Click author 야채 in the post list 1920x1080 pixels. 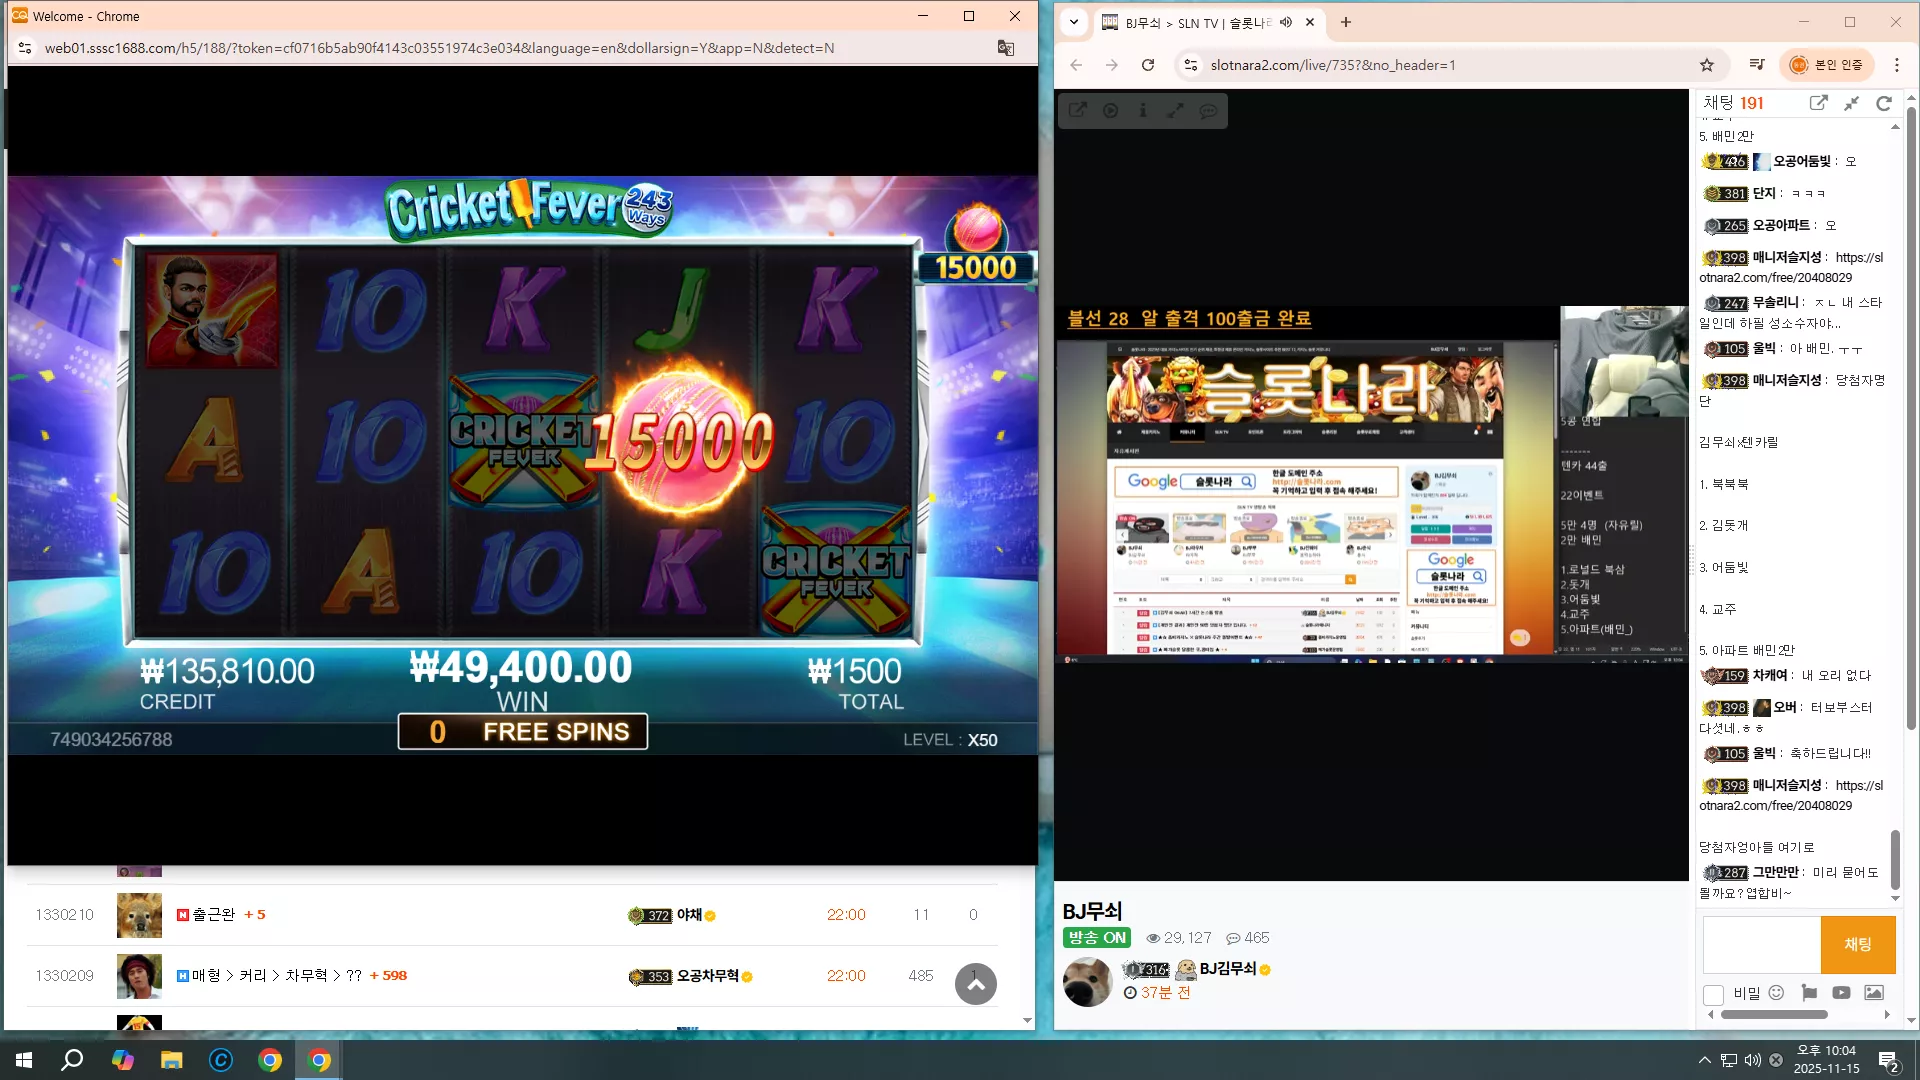tap(689, 915)
